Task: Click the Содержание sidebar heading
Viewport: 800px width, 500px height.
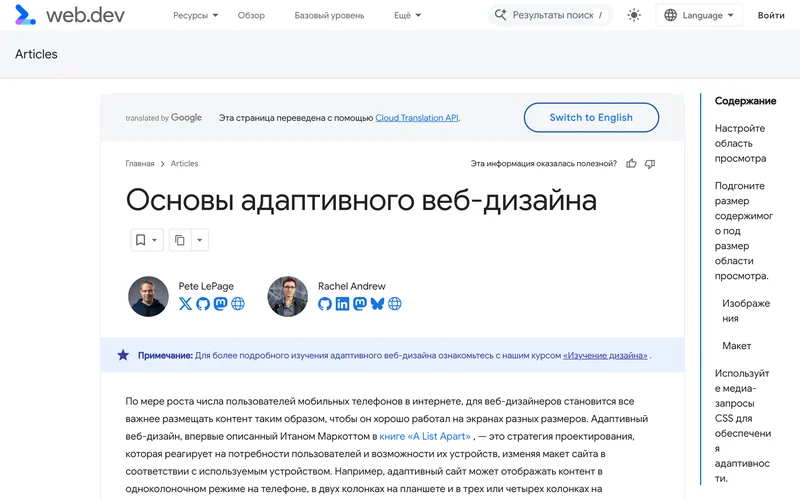Action: point(745,101)
